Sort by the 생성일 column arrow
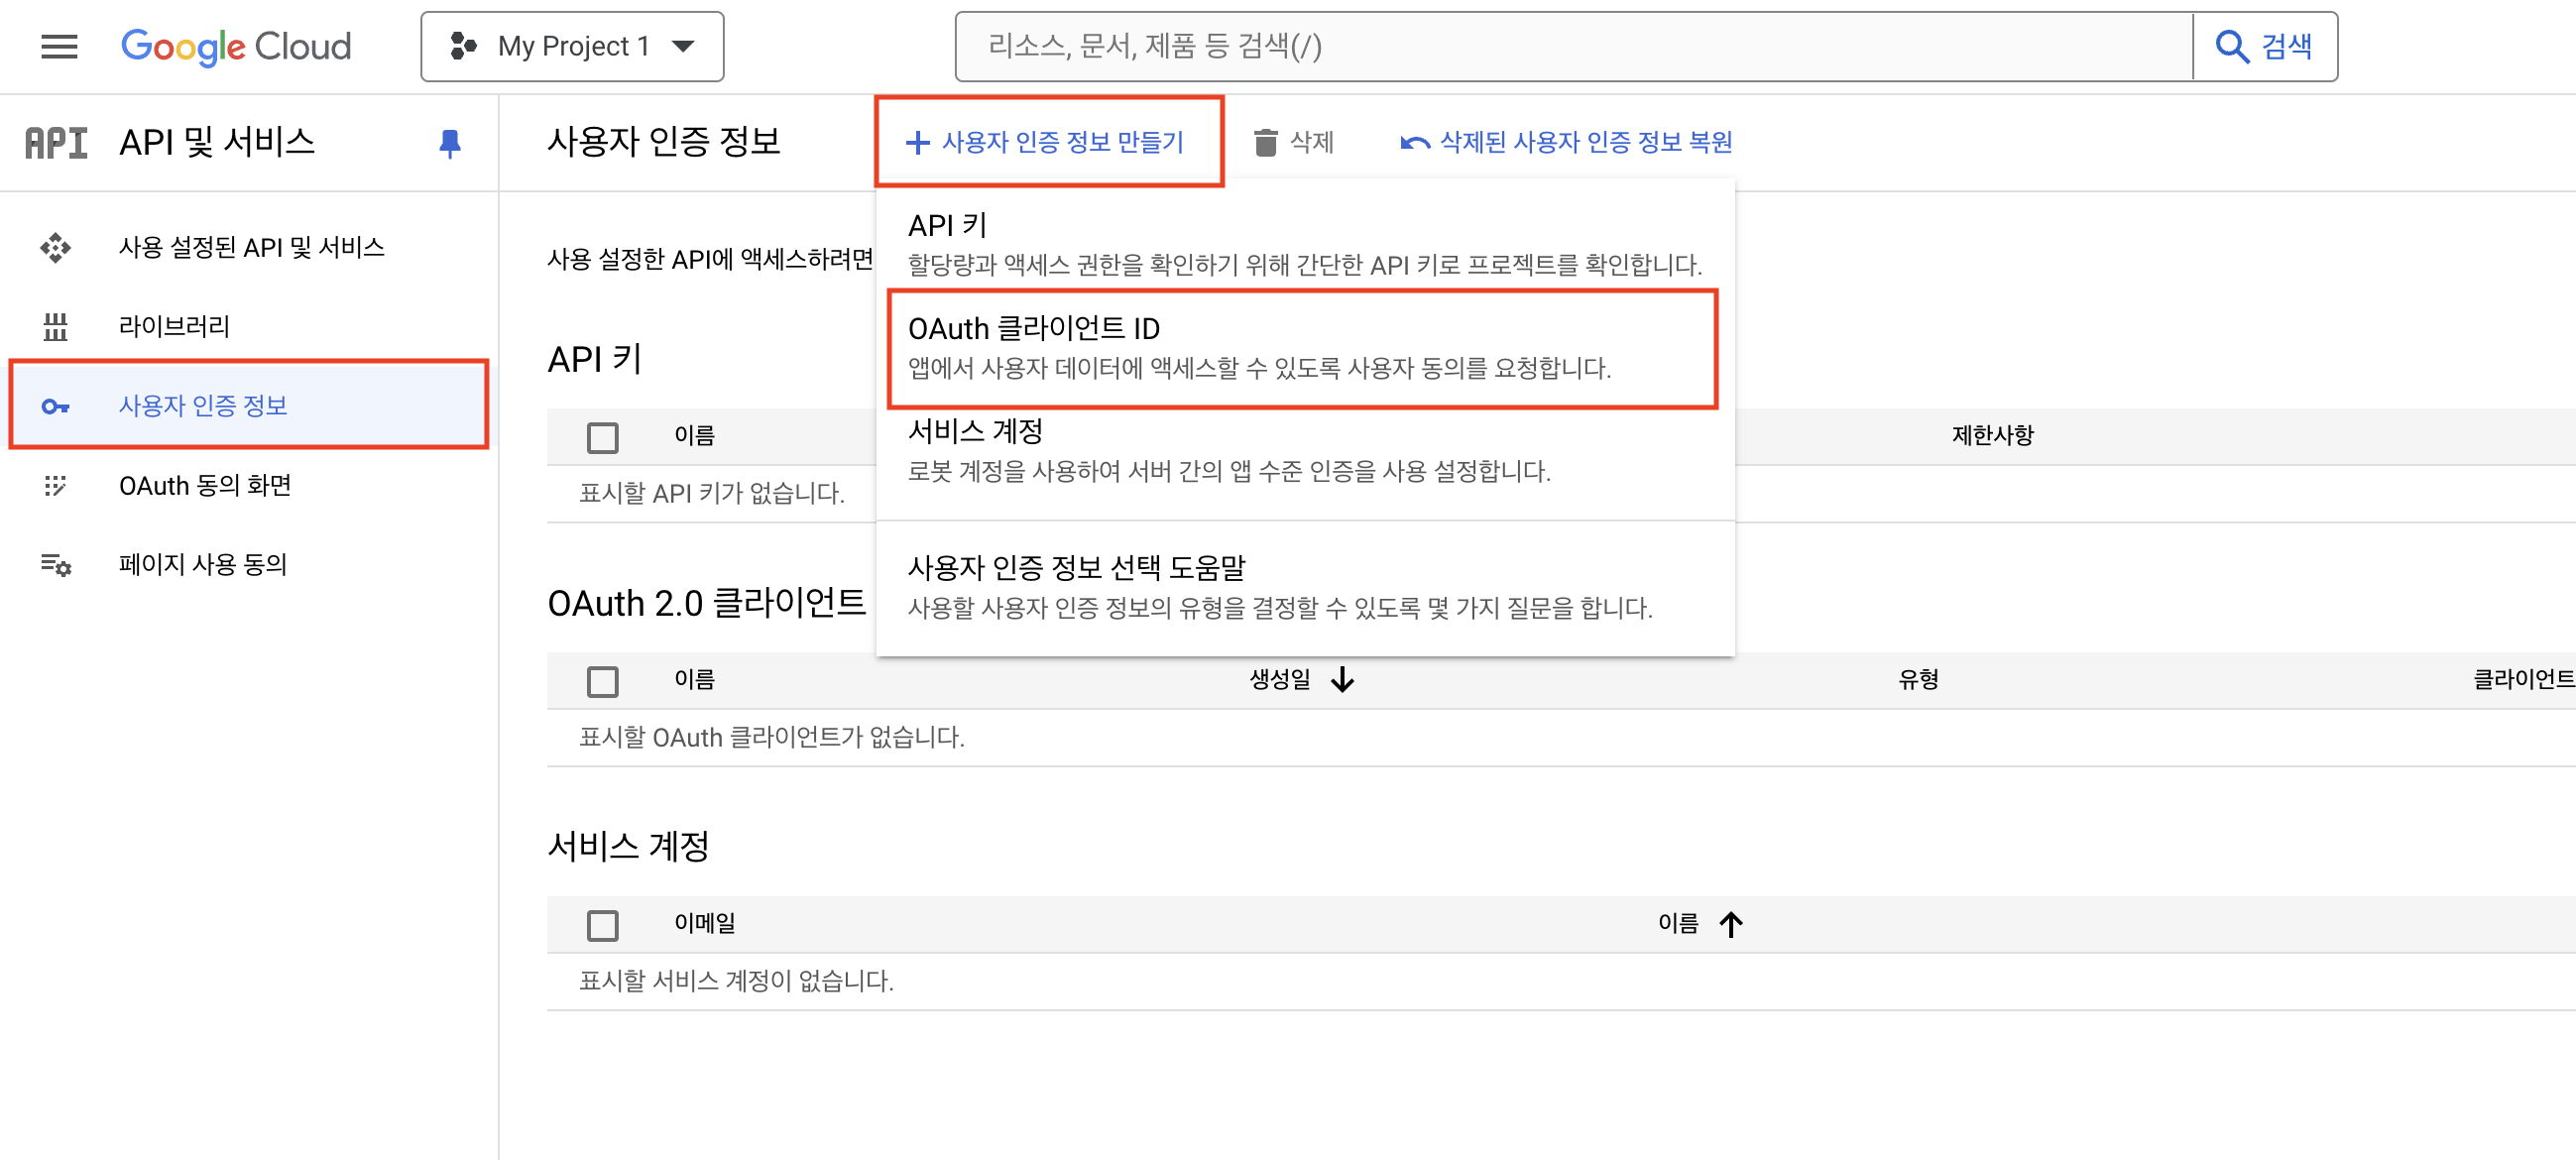 click(x=1342, y=680)
